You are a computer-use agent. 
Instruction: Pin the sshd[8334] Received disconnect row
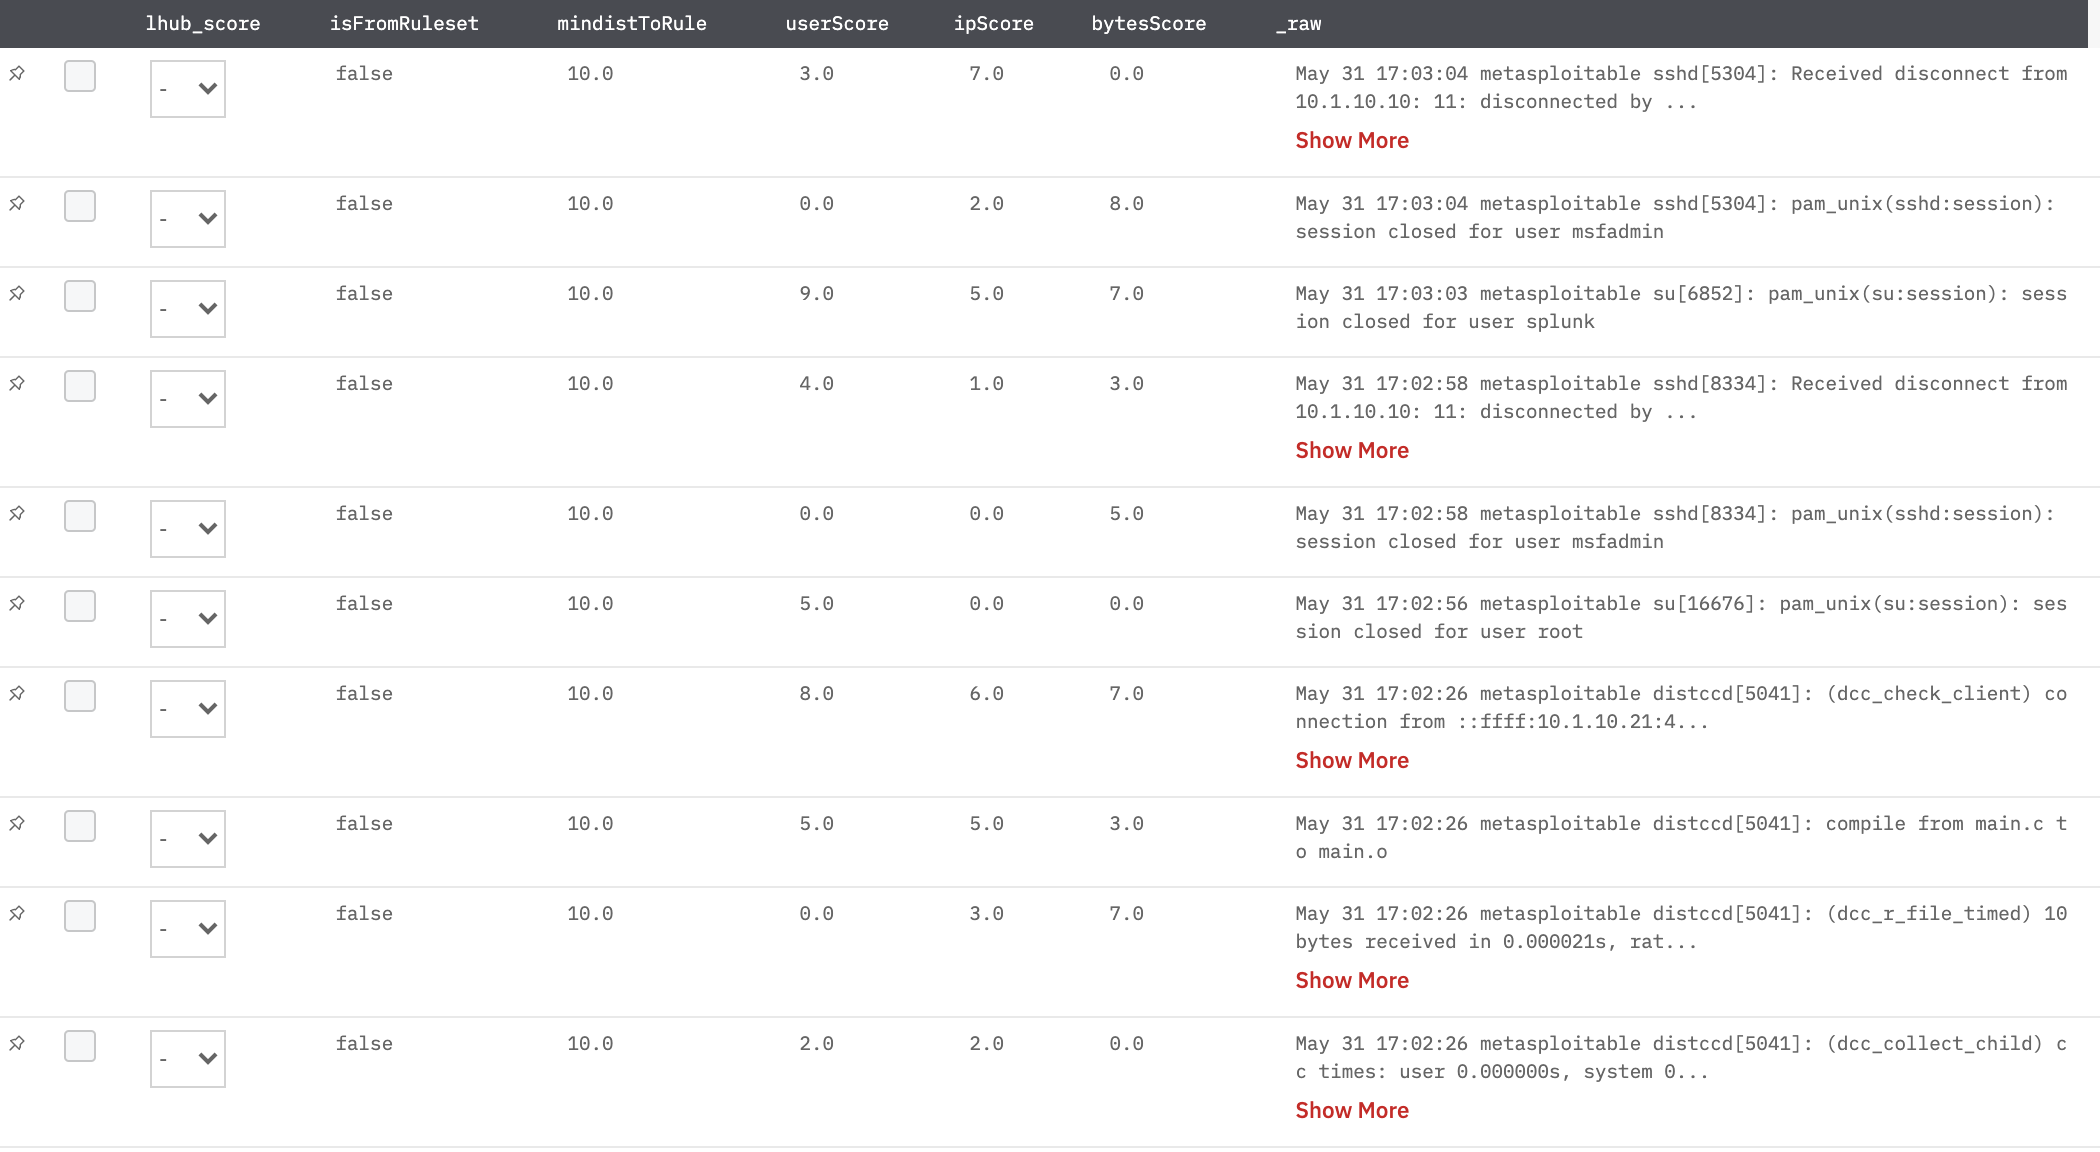pos(17,383)
